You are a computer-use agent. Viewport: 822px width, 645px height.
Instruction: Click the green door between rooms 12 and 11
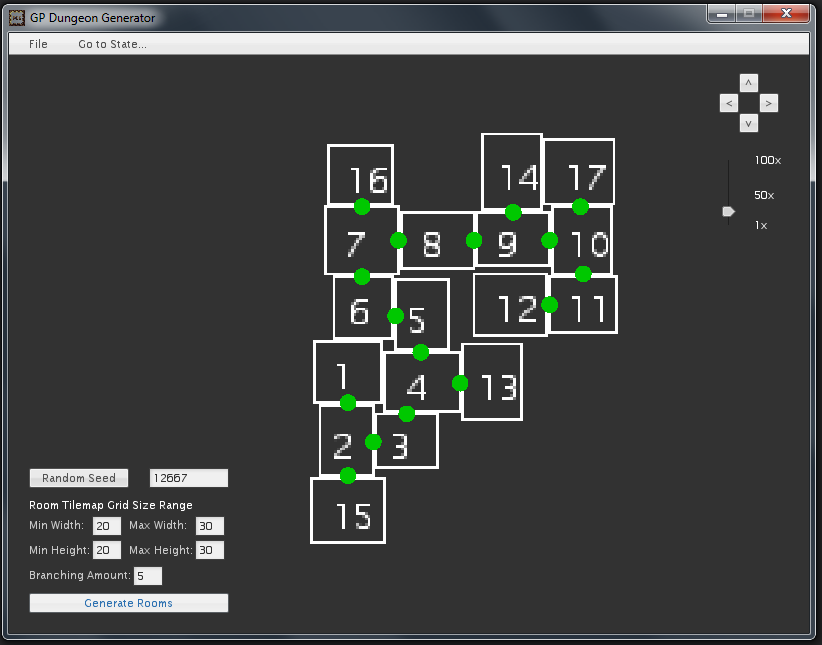click(549, 305)
